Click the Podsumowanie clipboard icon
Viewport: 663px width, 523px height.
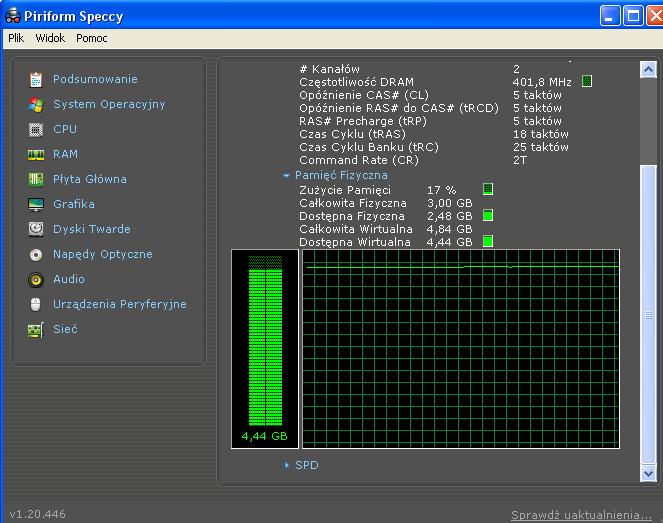tap(36, 79)
